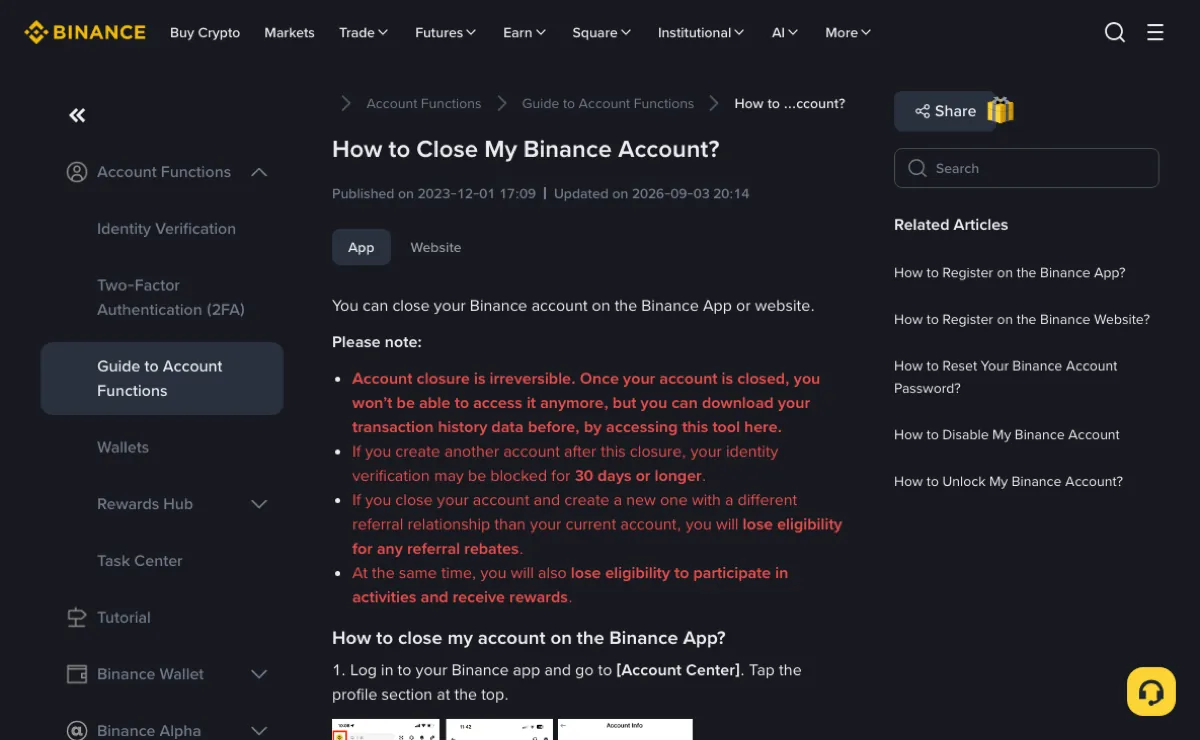Open the More dropdown menu
This screenshot has height=740, width=1200.
pos(848,32)
